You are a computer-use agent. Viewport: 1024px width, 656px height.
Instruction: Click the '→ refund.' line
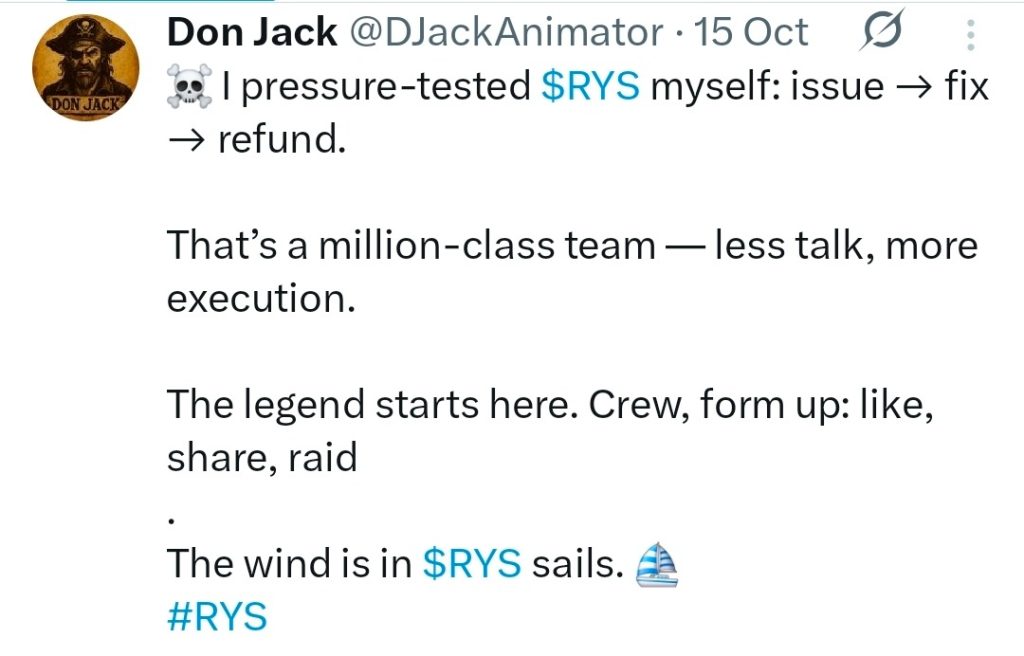click(255, 140)
